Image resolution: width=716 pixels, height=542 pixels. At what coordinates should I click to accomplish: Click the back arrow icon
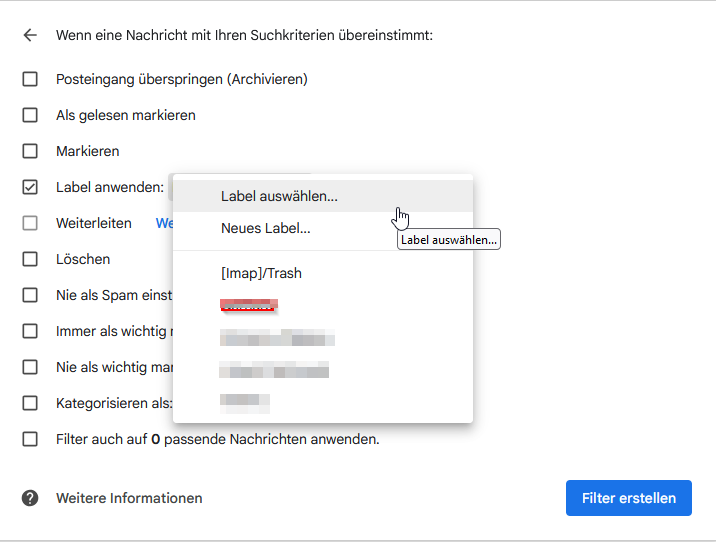coord(30,35)
